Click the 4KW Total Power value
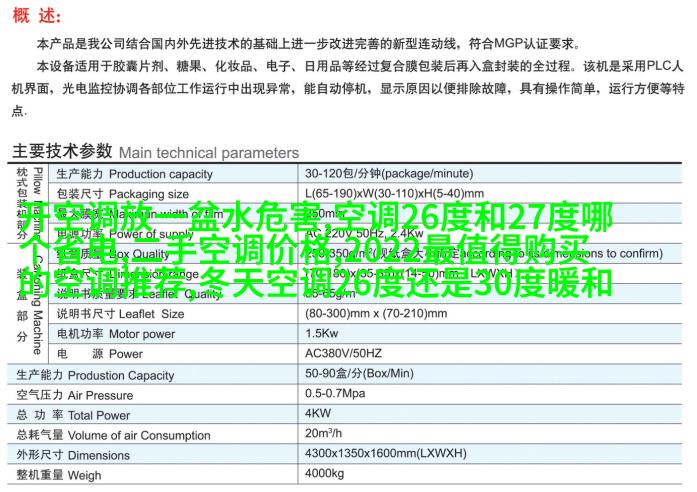Screen dimensions: 697x492 coord(318,414)
